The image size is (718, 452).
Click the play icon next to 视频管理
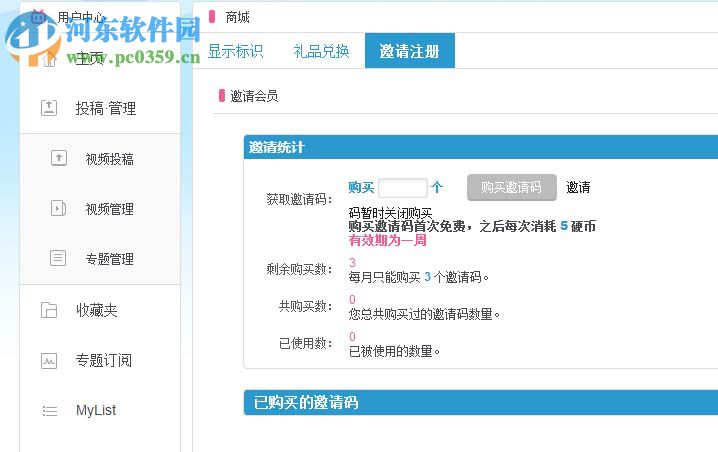58,208
